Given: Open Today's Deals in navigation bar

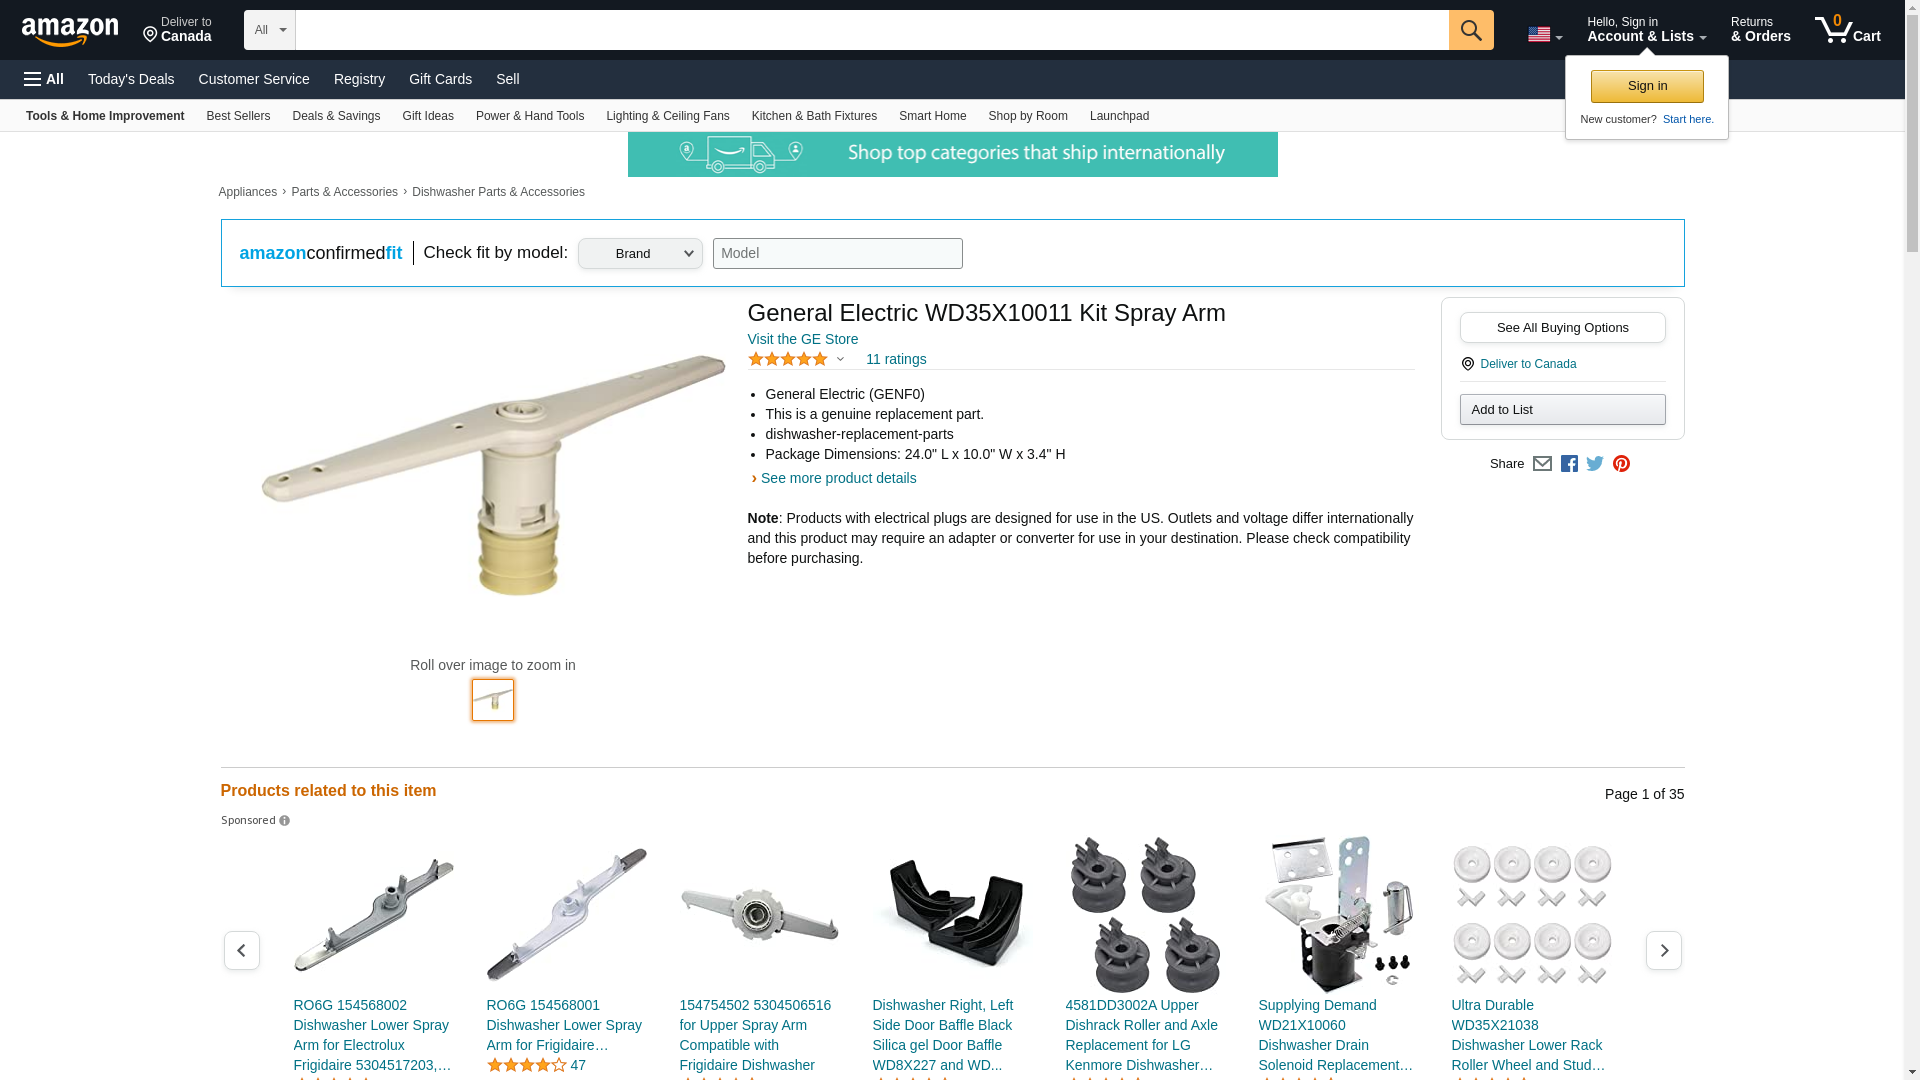Looking at the screenshot, I should pyautogui.click(x=131, y=79).
